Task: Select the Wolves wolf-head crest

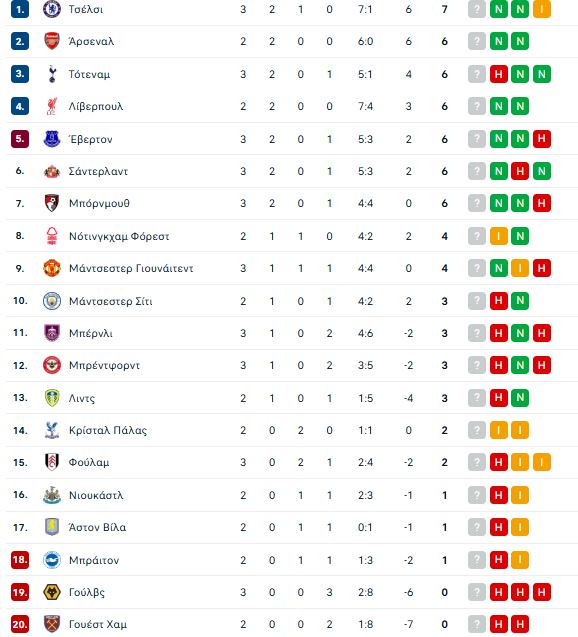Action: [52, 592]
